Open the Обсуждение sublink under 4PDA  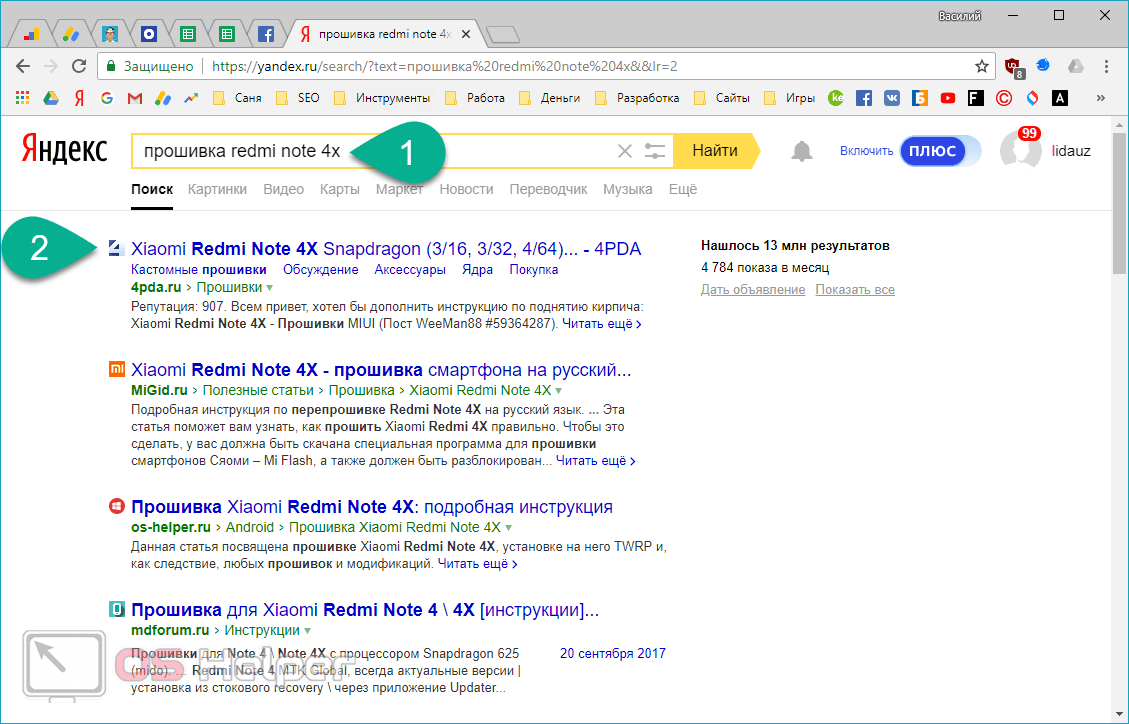320,270
